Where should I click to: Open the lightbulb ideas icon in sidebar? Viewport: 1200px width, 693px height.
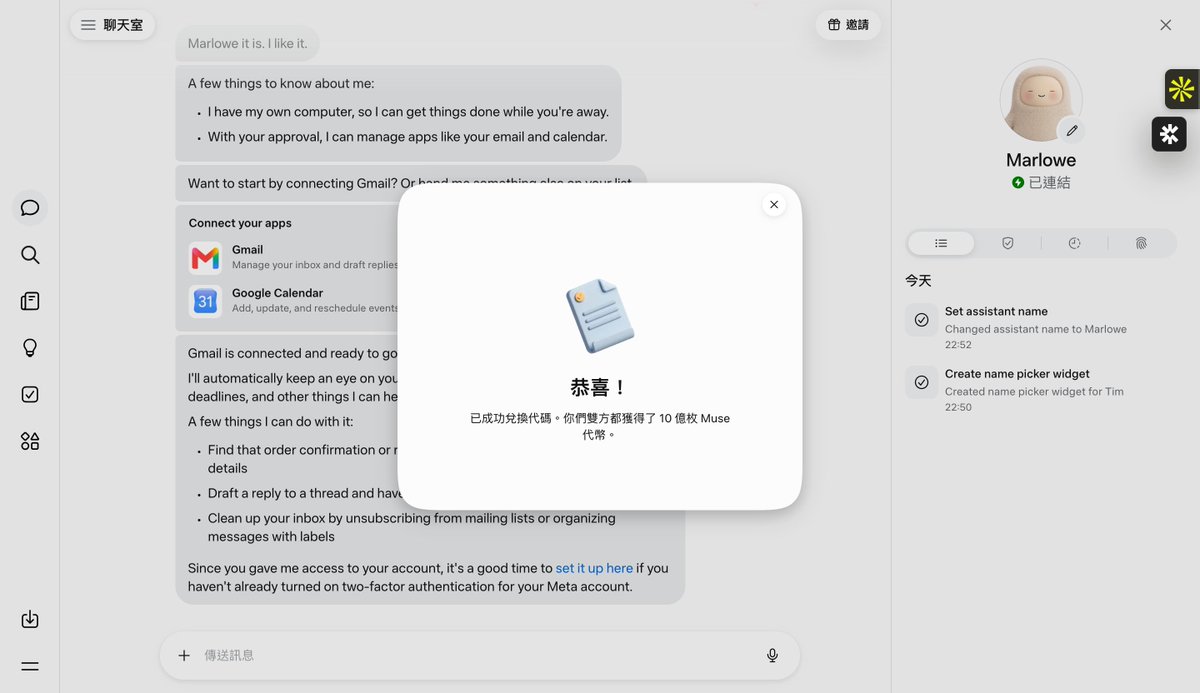pos(30,348)
